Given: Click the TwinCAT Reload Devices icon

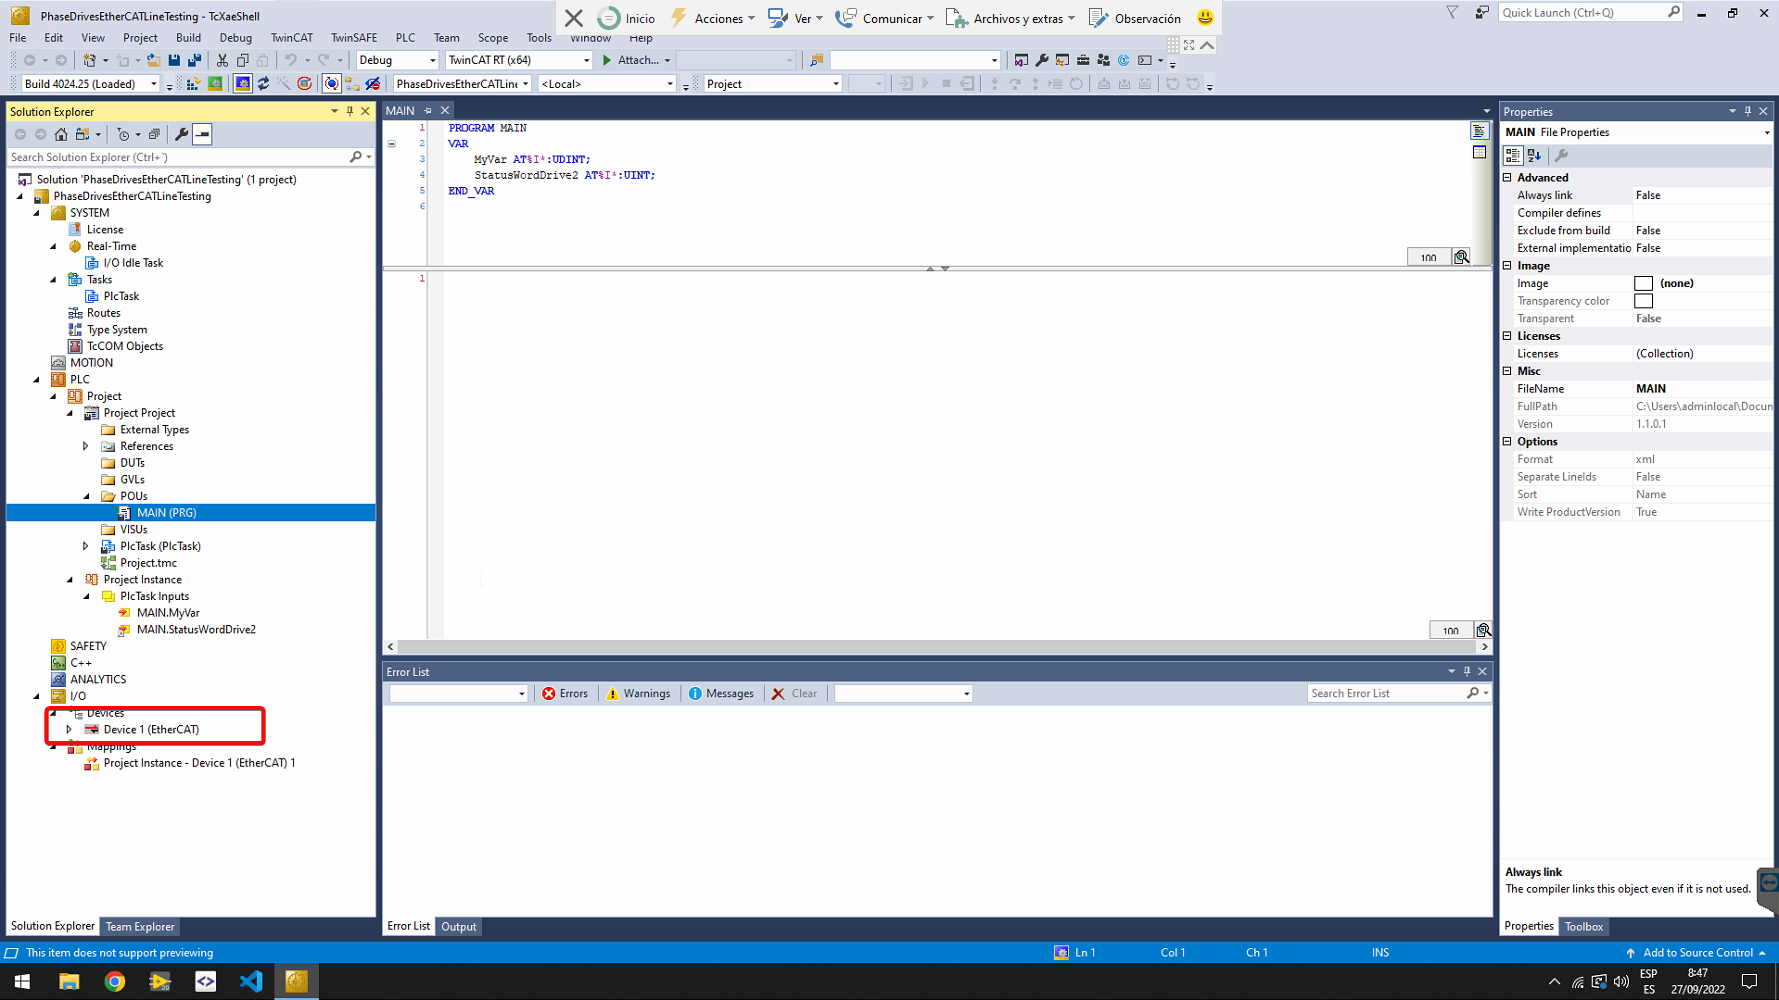Looking at the screenshot, I should pos(263,84).
